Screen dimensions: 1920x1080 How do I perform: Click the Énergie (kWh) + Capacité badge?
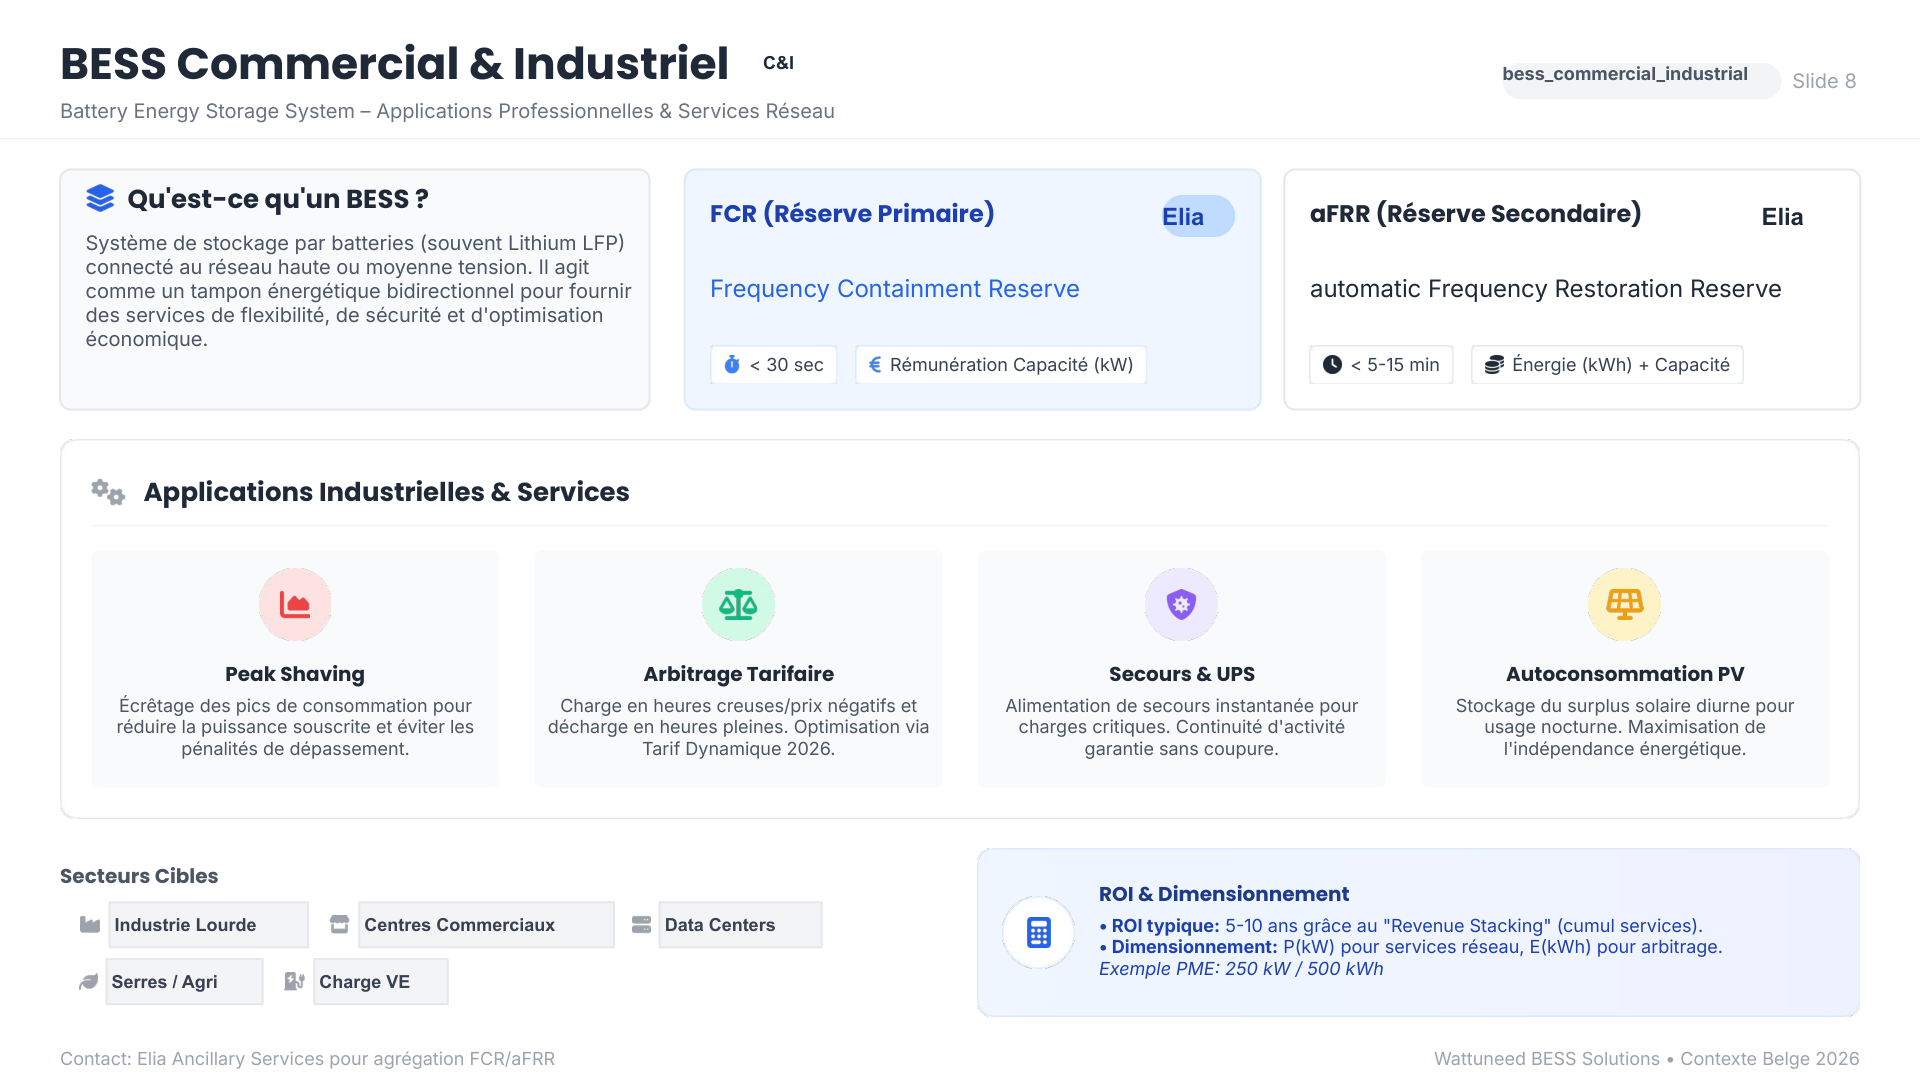[1607, 365]
